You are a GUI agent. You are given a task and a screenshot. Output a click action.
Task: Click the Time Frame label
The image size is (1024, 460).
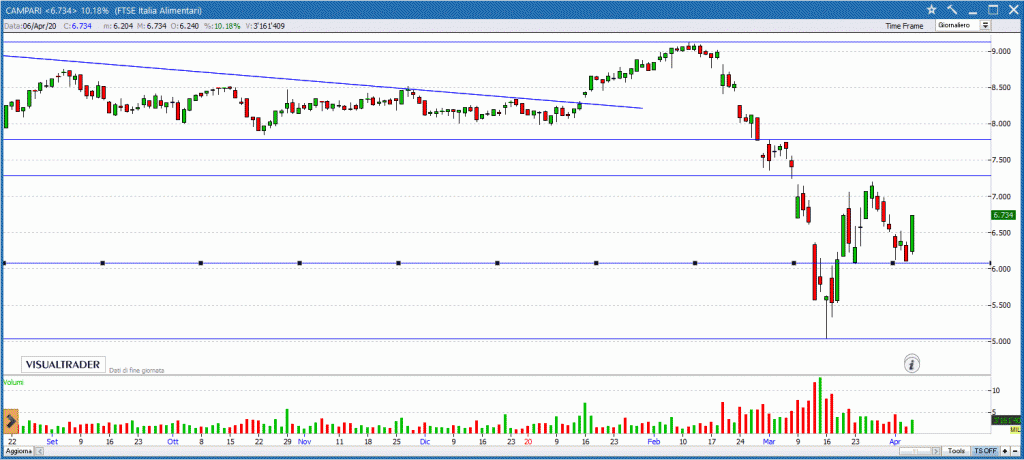[904, 26]
